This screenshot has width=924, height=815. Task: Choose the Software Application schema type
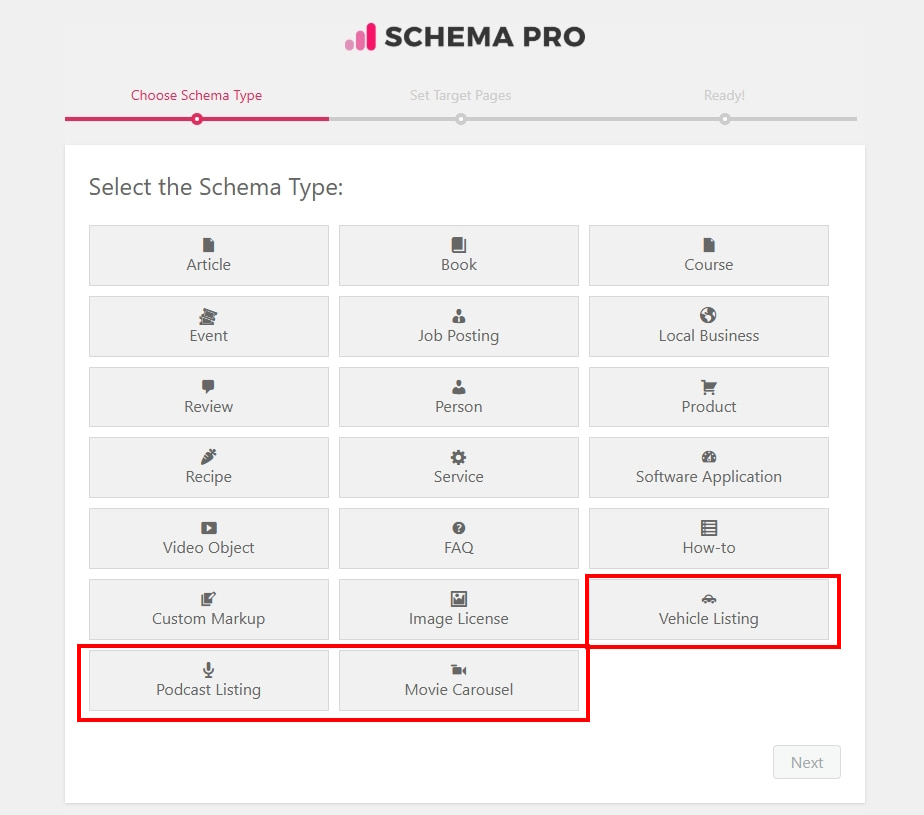709,468
